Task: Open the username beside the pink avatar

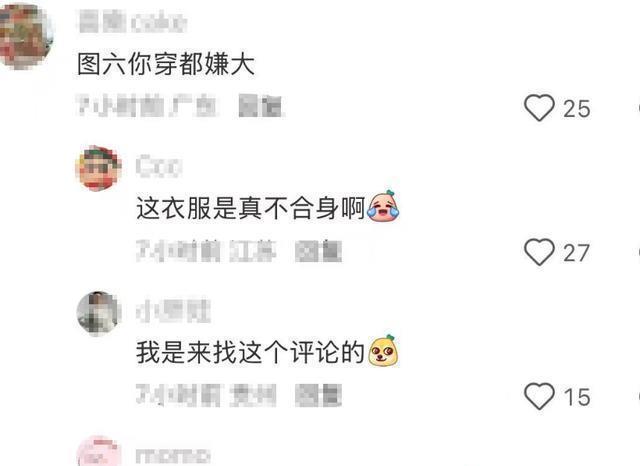Action: pyautogui.click(x=173, y=455)
